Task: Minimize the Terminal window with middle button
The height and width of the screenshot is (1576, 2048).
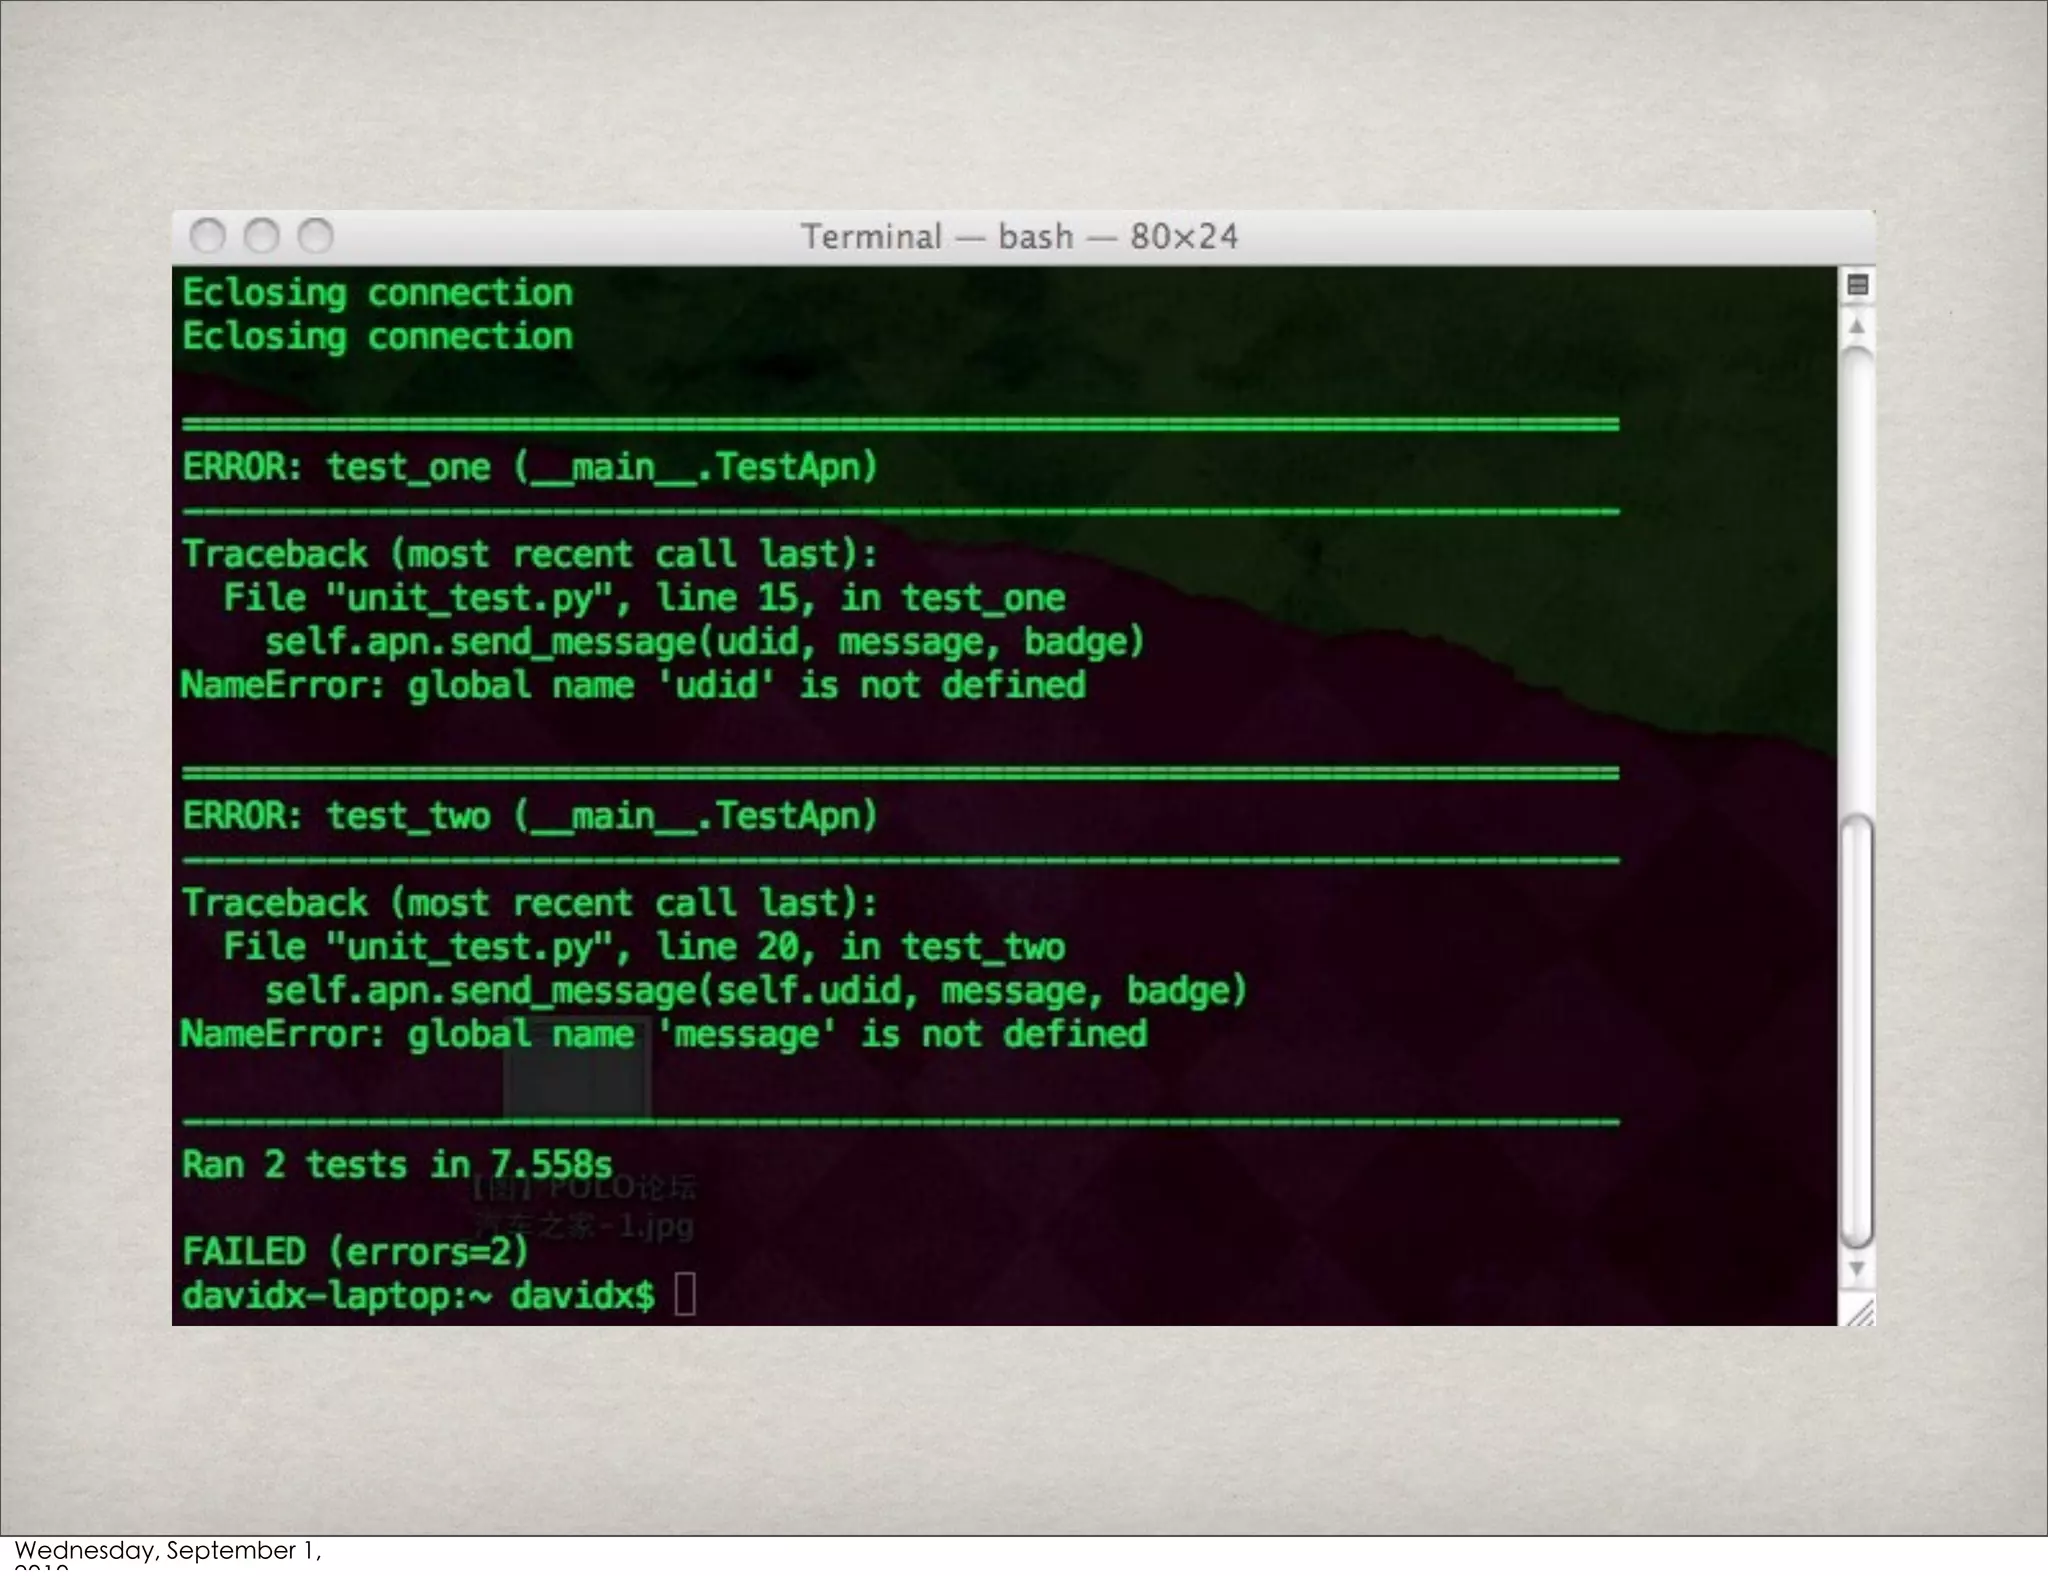Action: [x=262, y=237]
